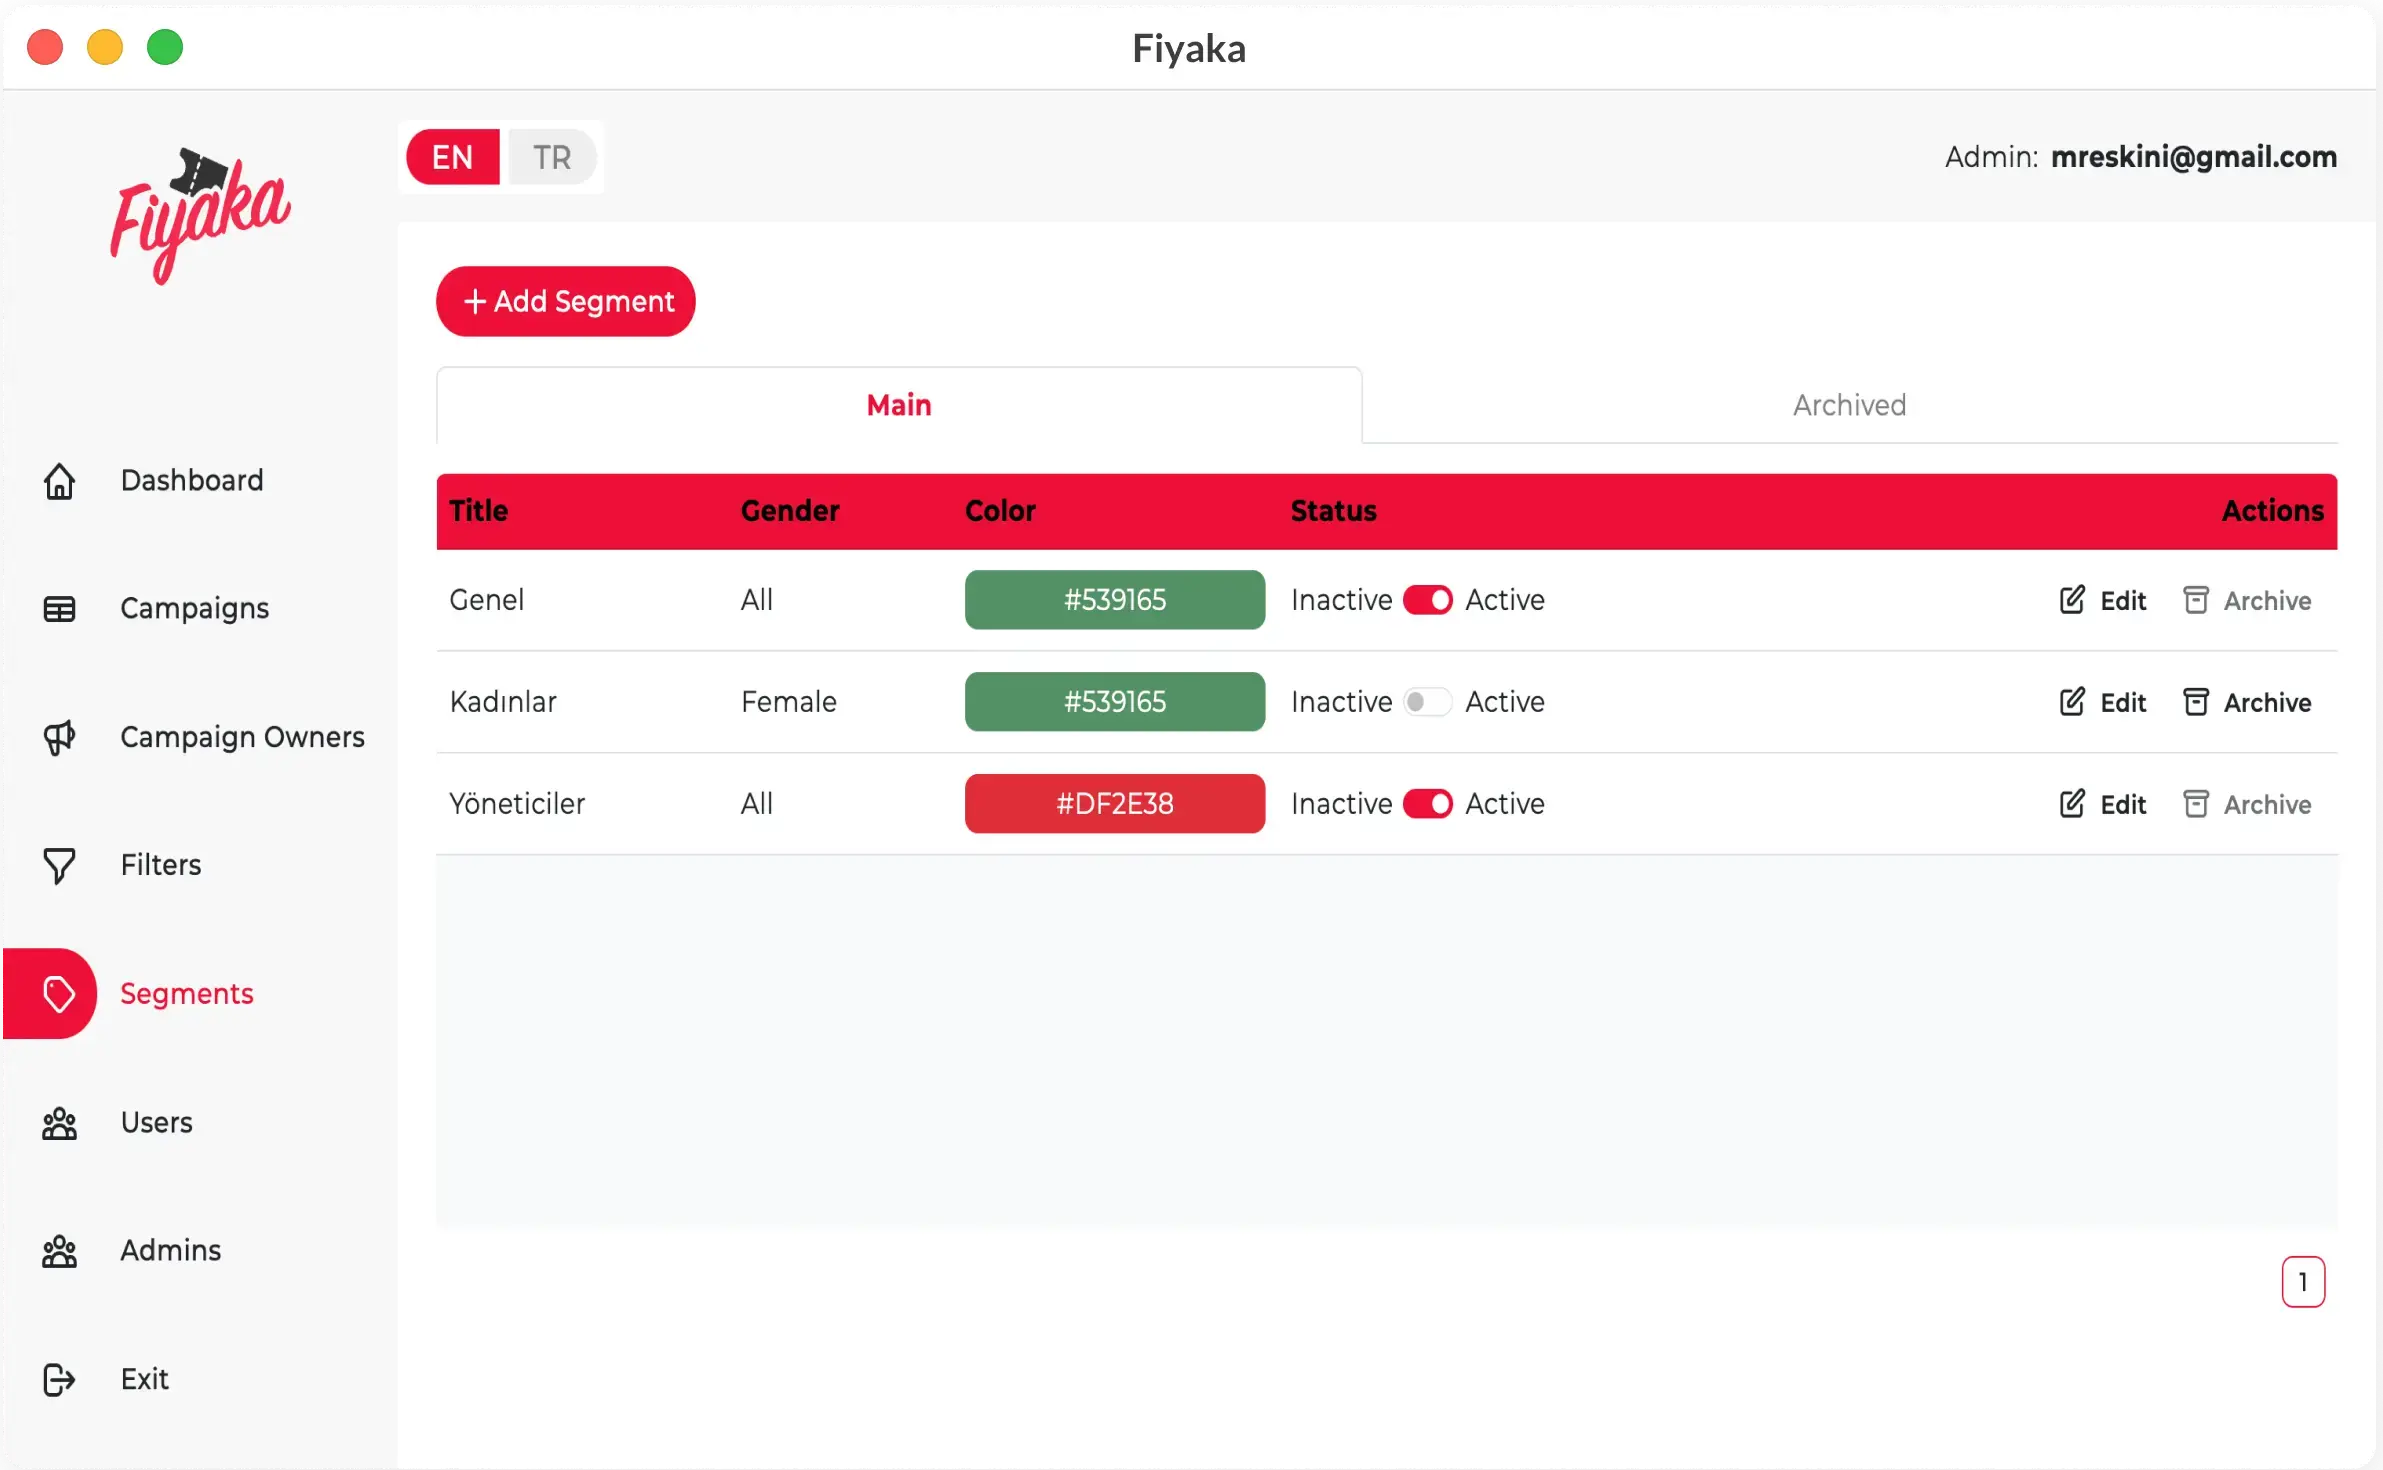Switch the language to TR

coord(551,157)
